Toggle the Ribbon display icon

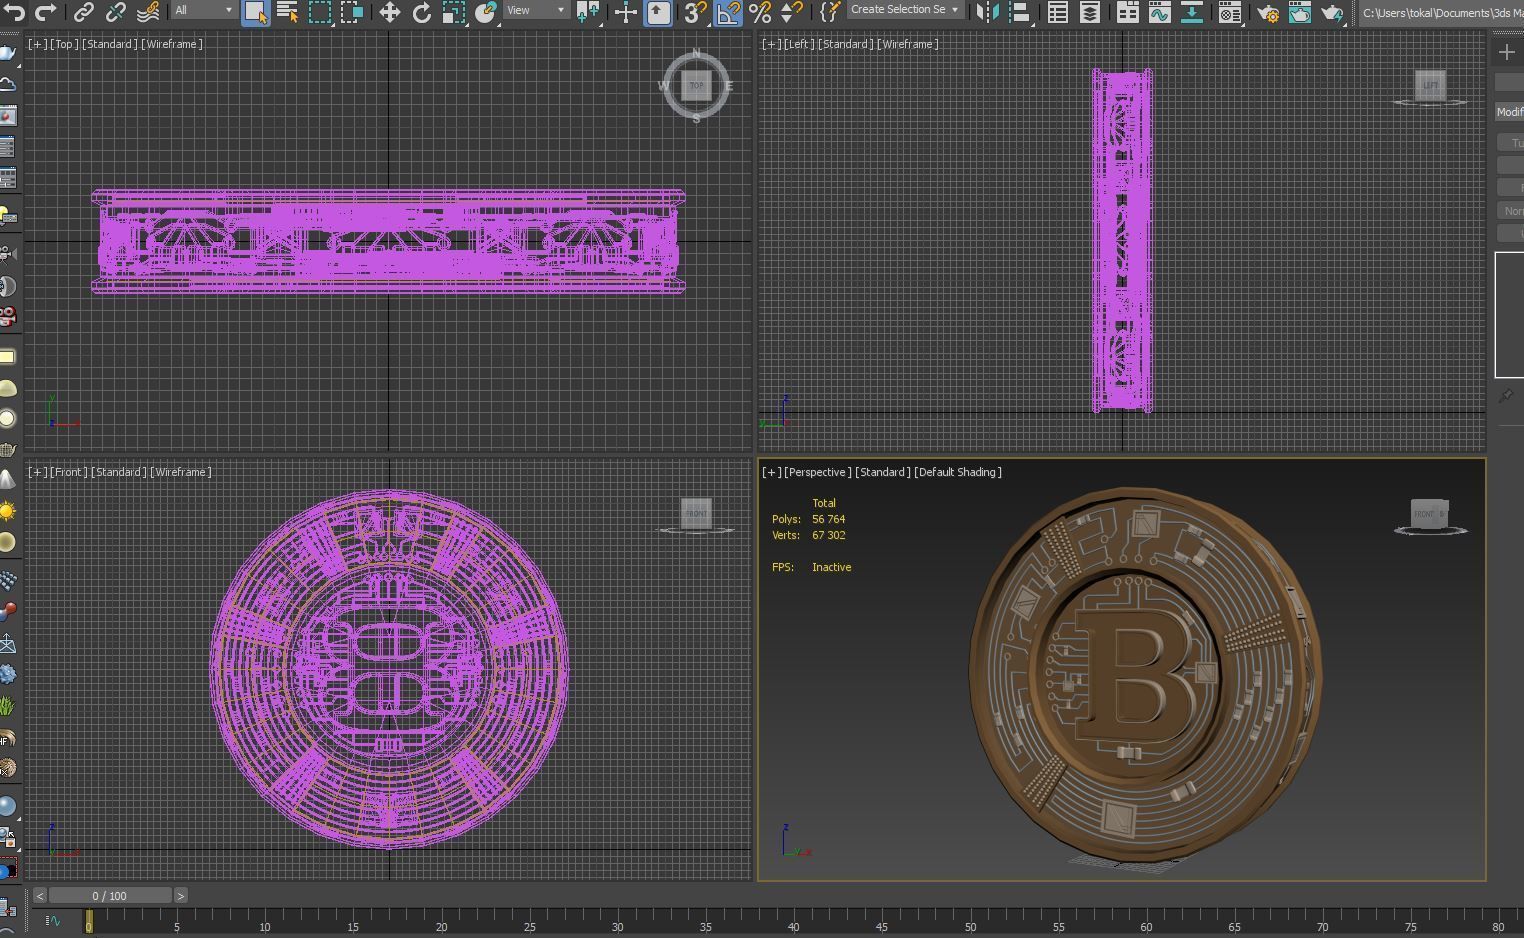1127,12
